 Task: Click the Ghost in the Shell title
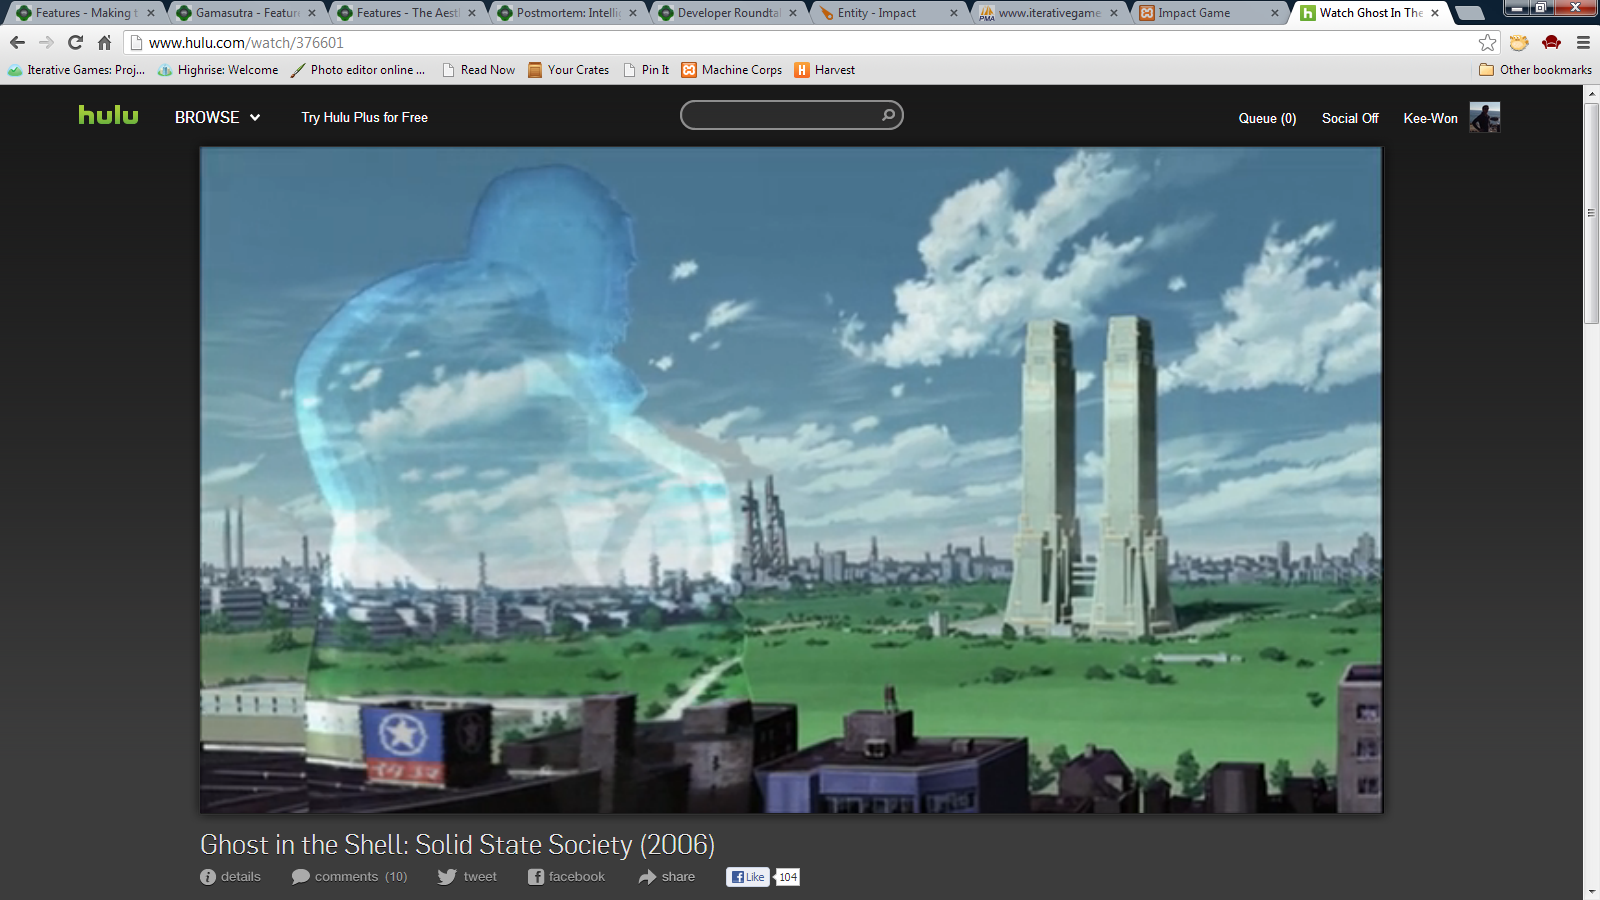point(457,845)
